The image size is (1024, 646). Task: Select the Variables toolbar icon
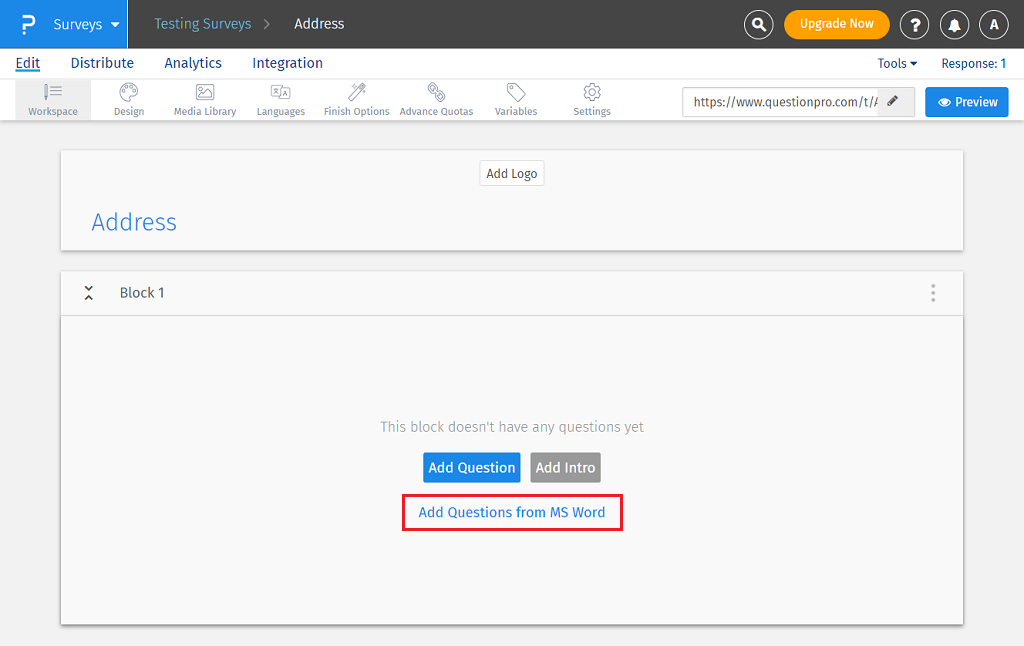pos(515,99)
